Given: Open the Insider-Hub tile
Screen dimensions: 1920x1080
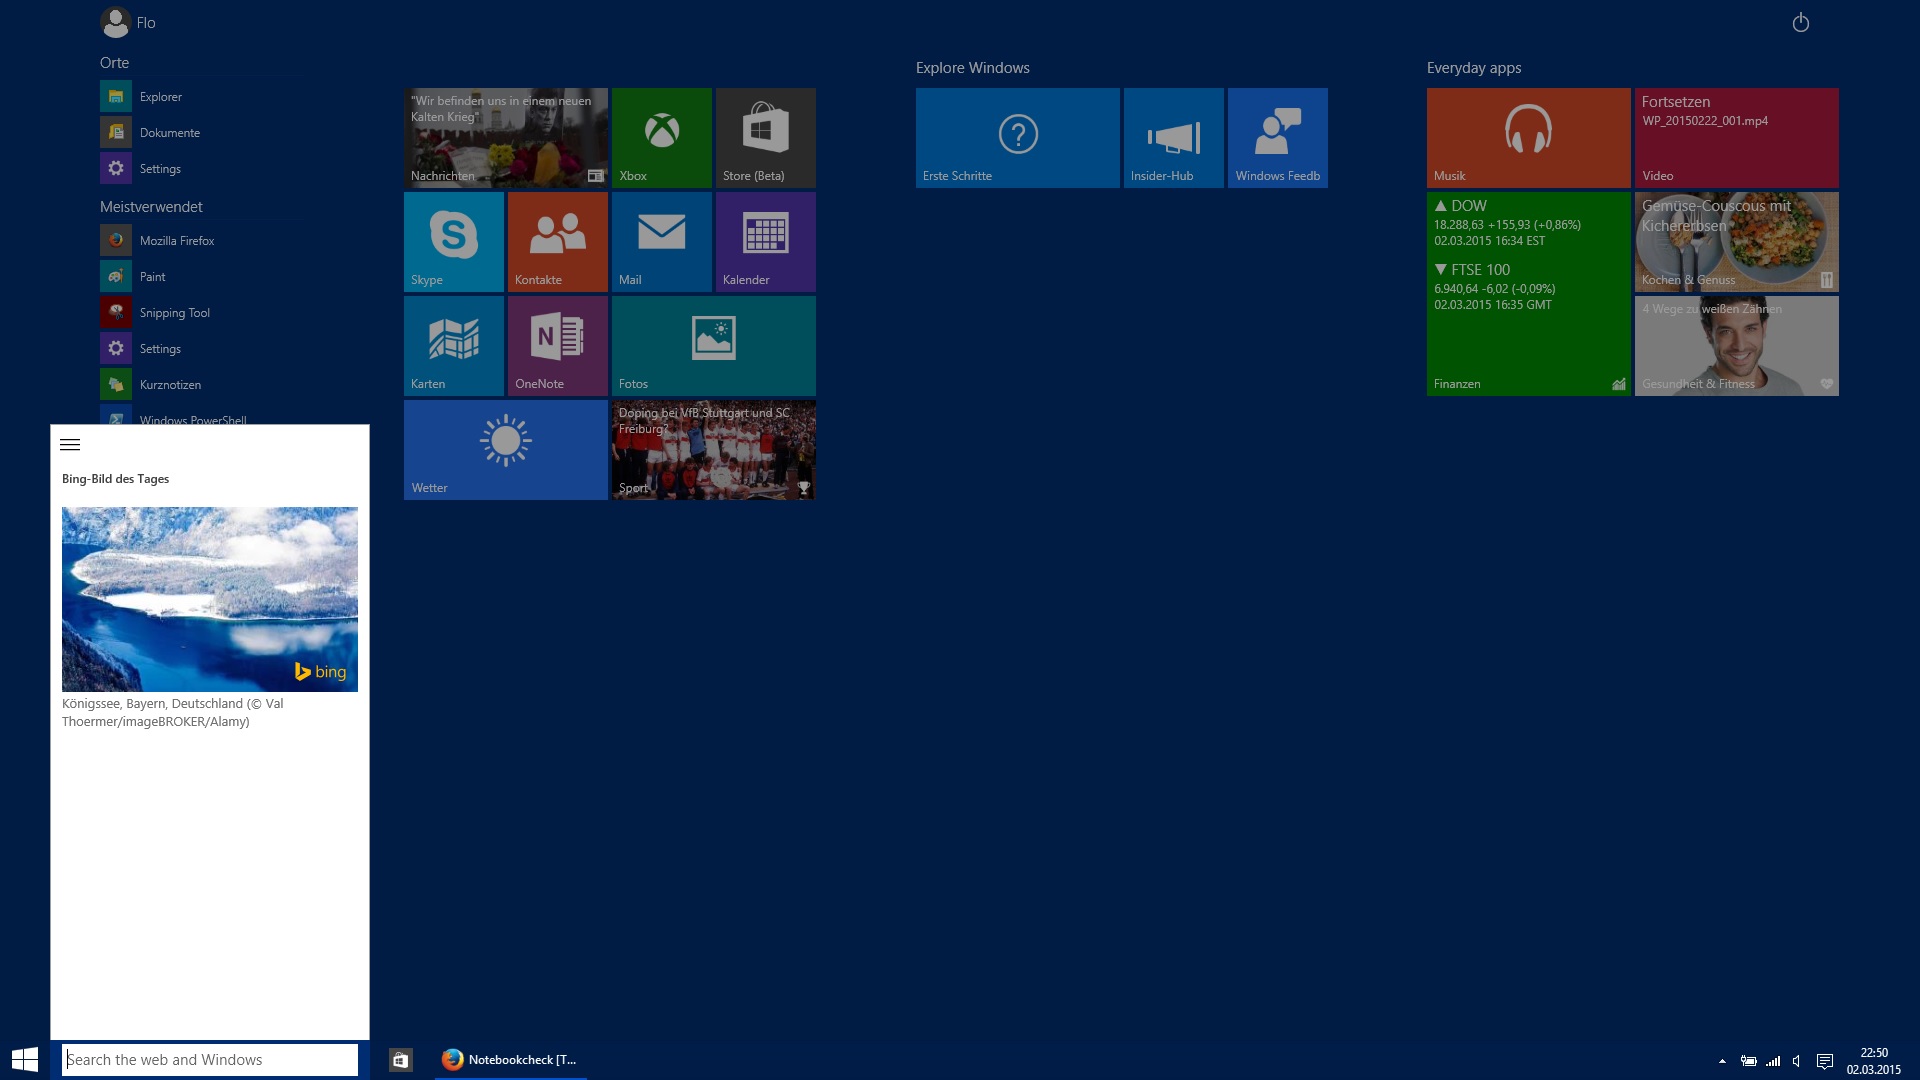Looking at the screenshot, I should click(x=1174, y=138).
